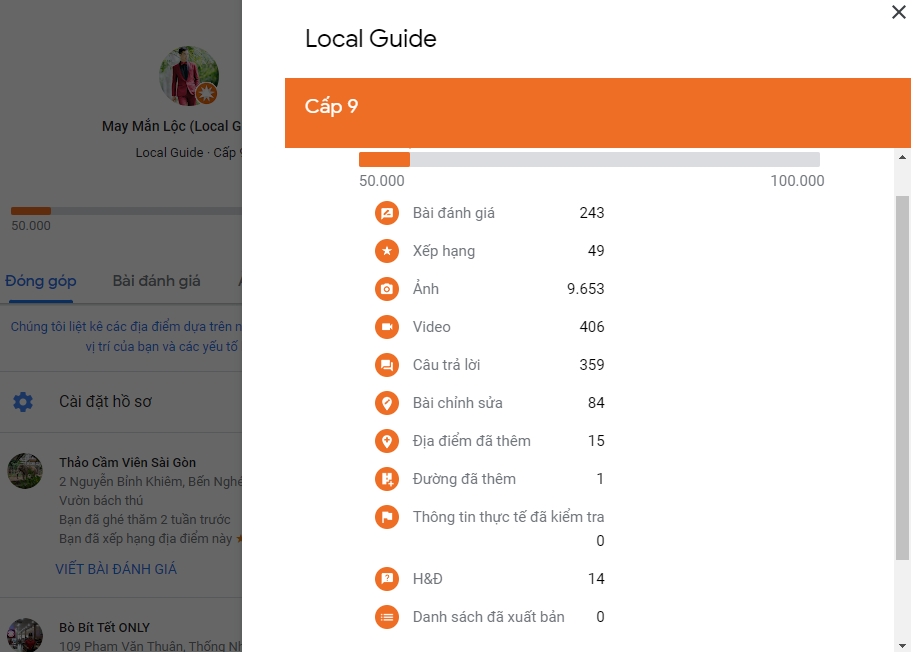Screen dimensions: 921x652
Task: Click the Bài đánh giá stat label
Action: [x=453, y=213]
